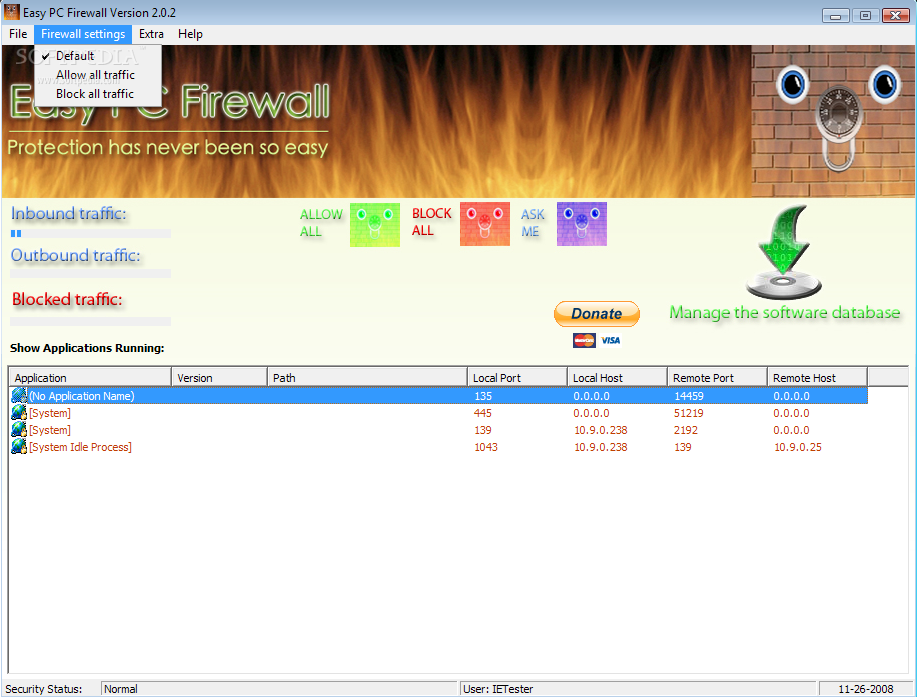Image resolution: width=917 pixels, height=697 pixels.
Task: Sort by the Local Host column header
Action: click(x=618, y=378)
